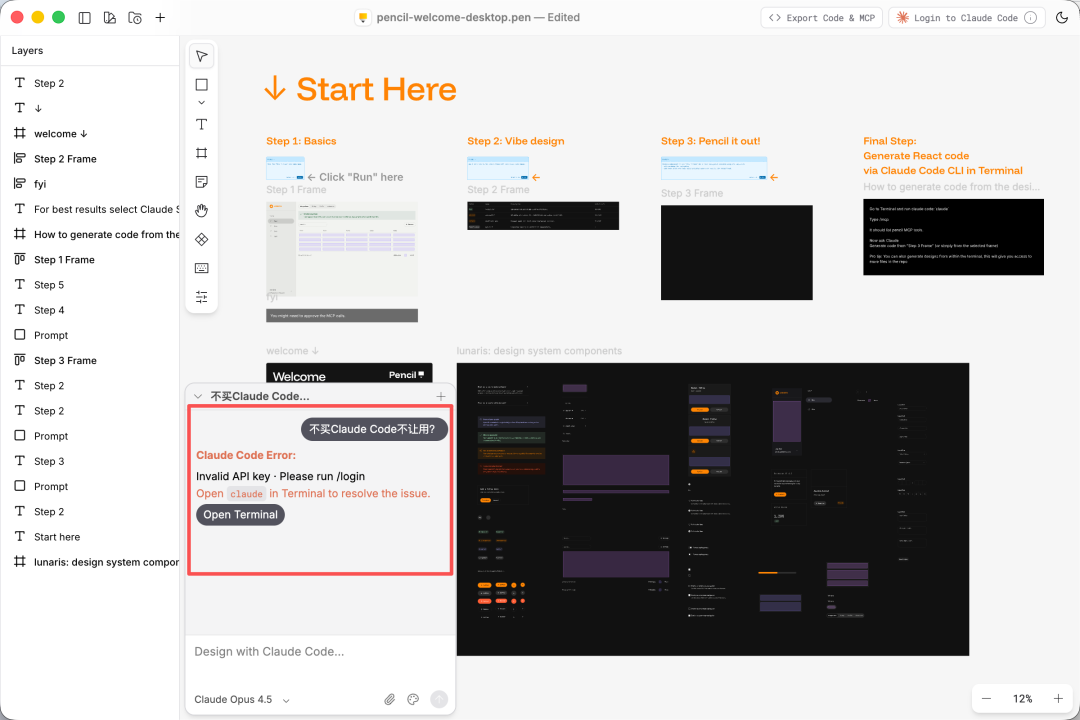Click the Open Terminal button
The width and height of the screenshot is (1080, 720).
[x=240, y=515]
